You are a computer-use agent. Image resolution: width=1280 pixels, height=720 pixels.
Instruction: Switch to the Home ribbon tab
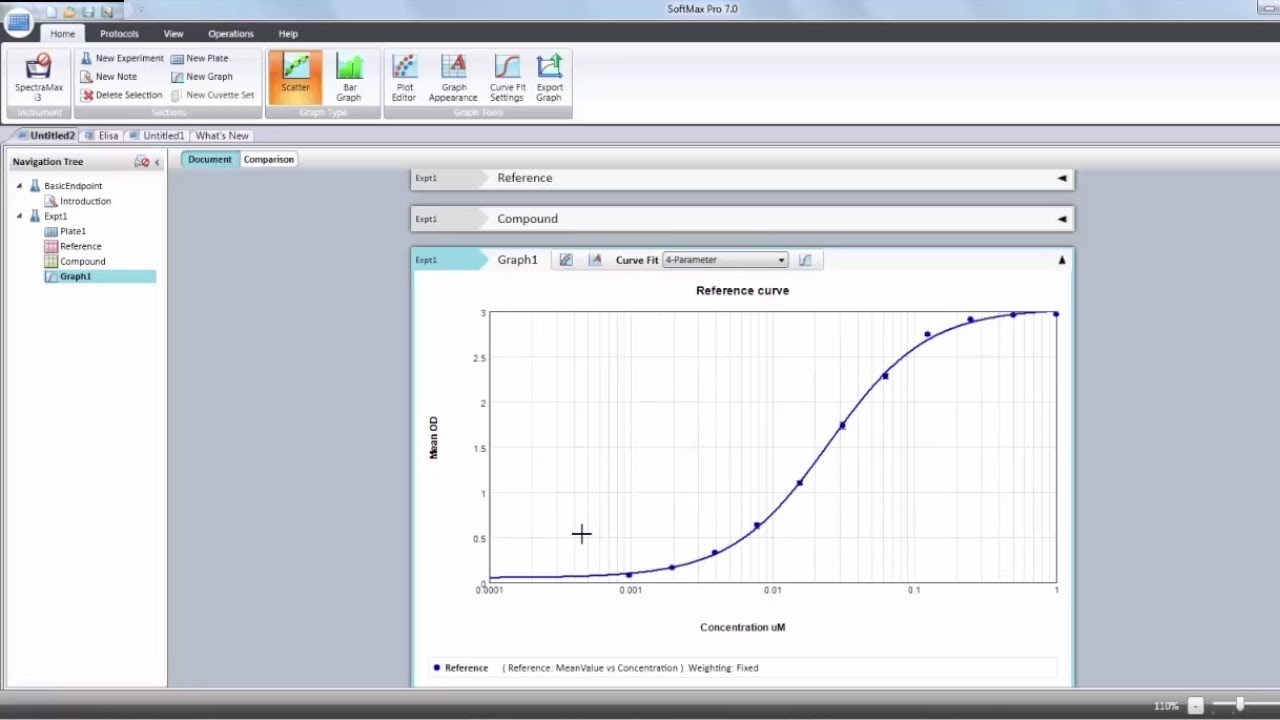click(x=62, y=34)
